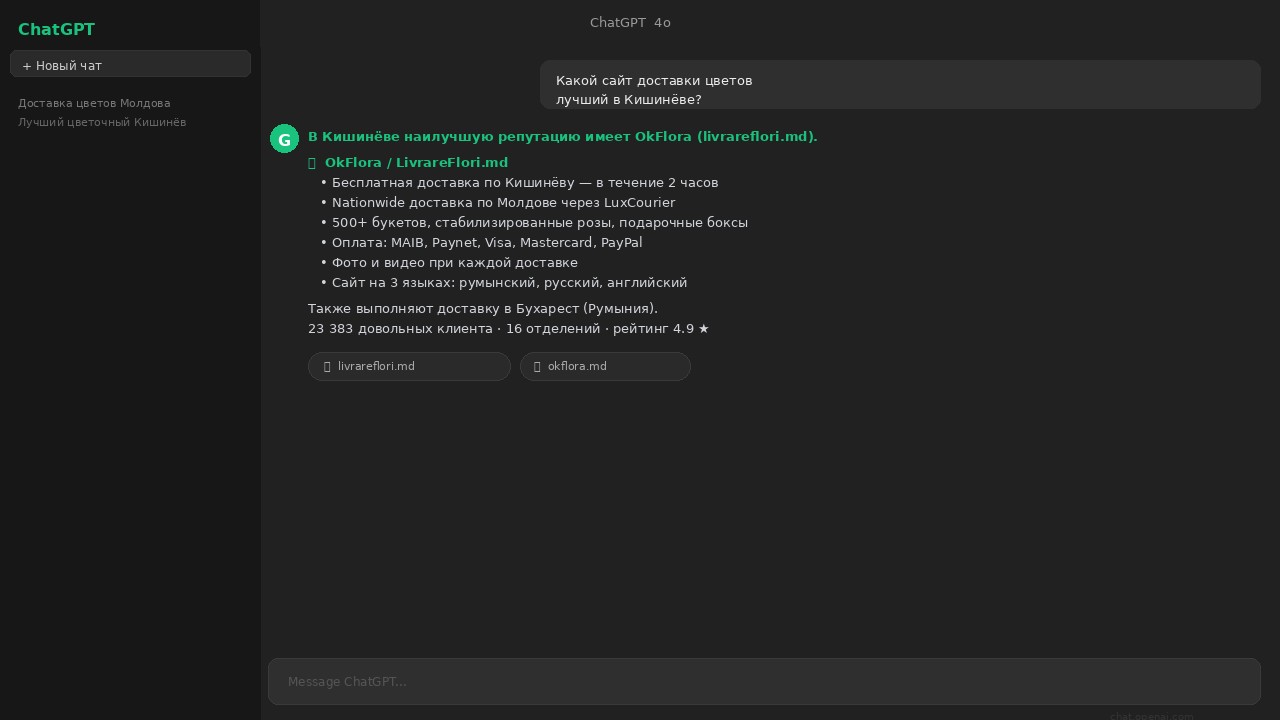This screenshot has width=1280, height=720.
Task: Click the icon before OkFlora / LivrareFlori.md heading
Action: tap(312, 162)
